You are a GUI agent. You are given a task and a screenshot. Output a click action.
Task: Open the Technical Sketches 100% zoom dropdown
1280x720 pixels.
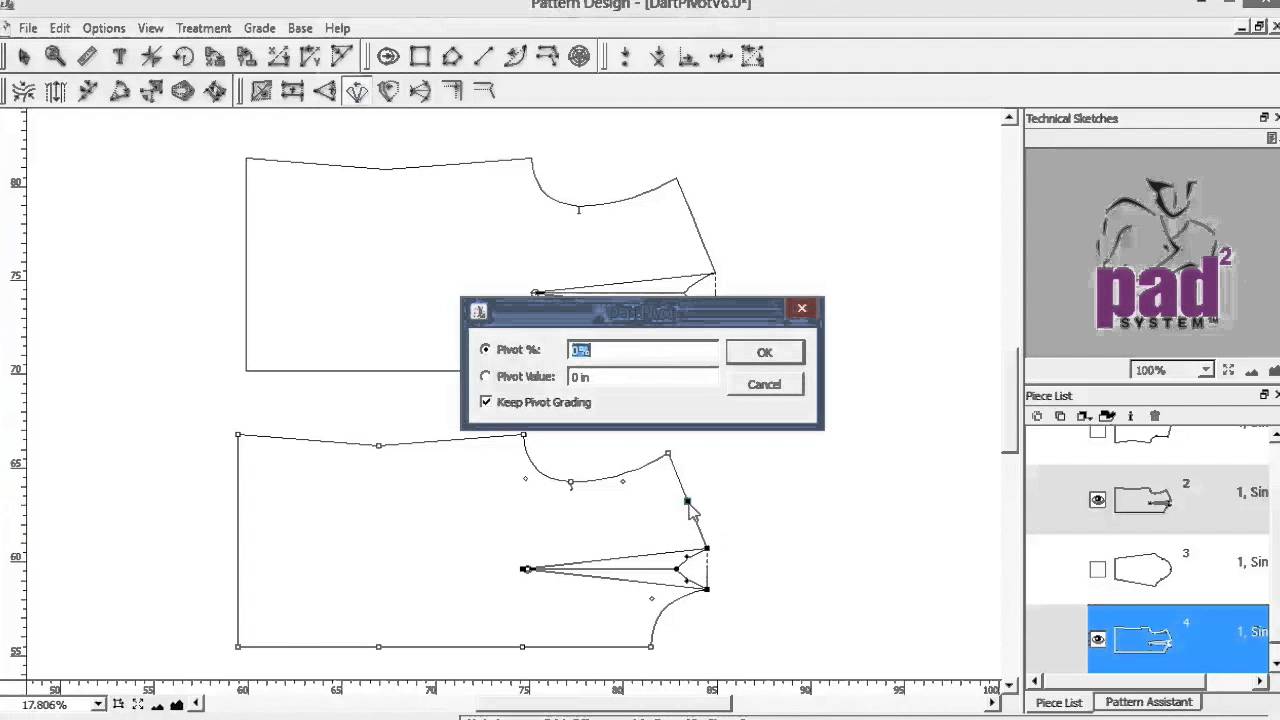click(x=1205, y=370)
